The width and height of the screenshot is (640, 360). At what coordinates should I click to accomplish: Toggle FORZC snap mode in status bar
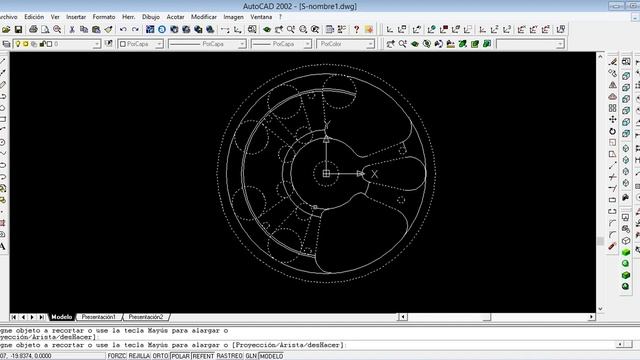tap(117, 356)
